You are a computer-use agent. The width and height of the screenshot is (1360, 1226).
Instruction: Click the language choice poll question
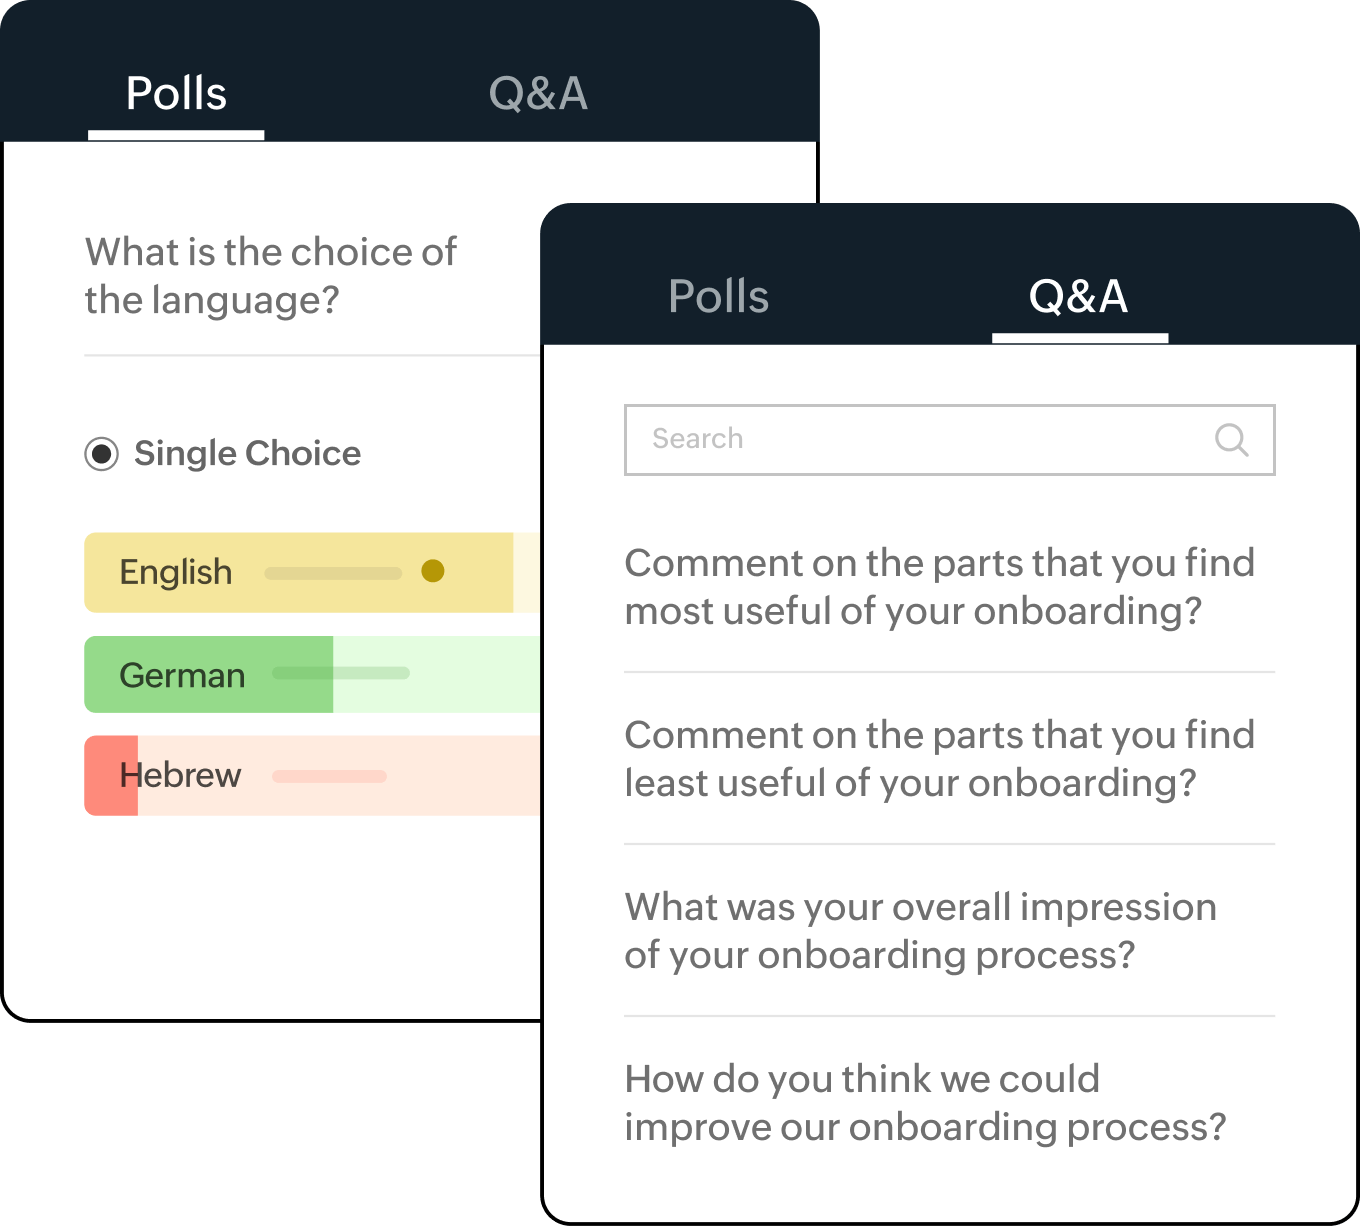[270, 276]
